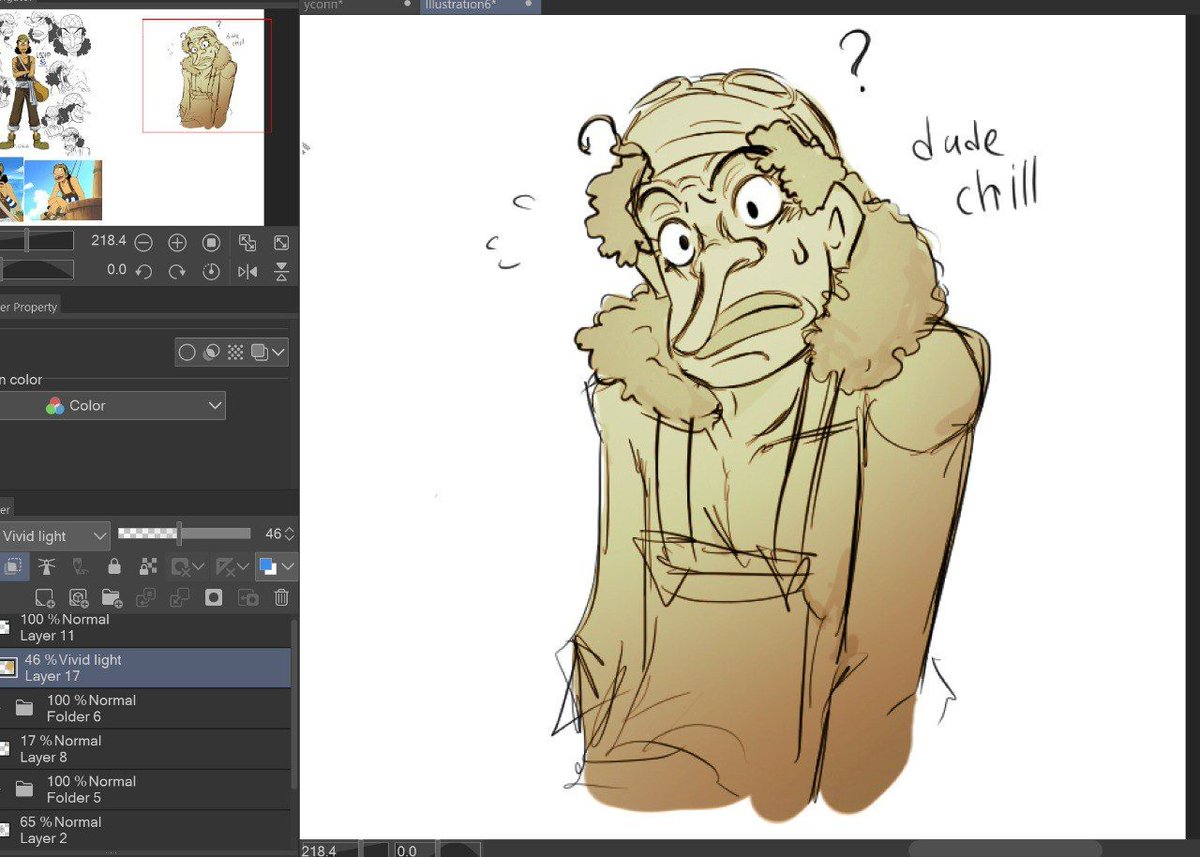
Task: Merge with the layer below
Action: pyautogui.click(x=180, y=598)
